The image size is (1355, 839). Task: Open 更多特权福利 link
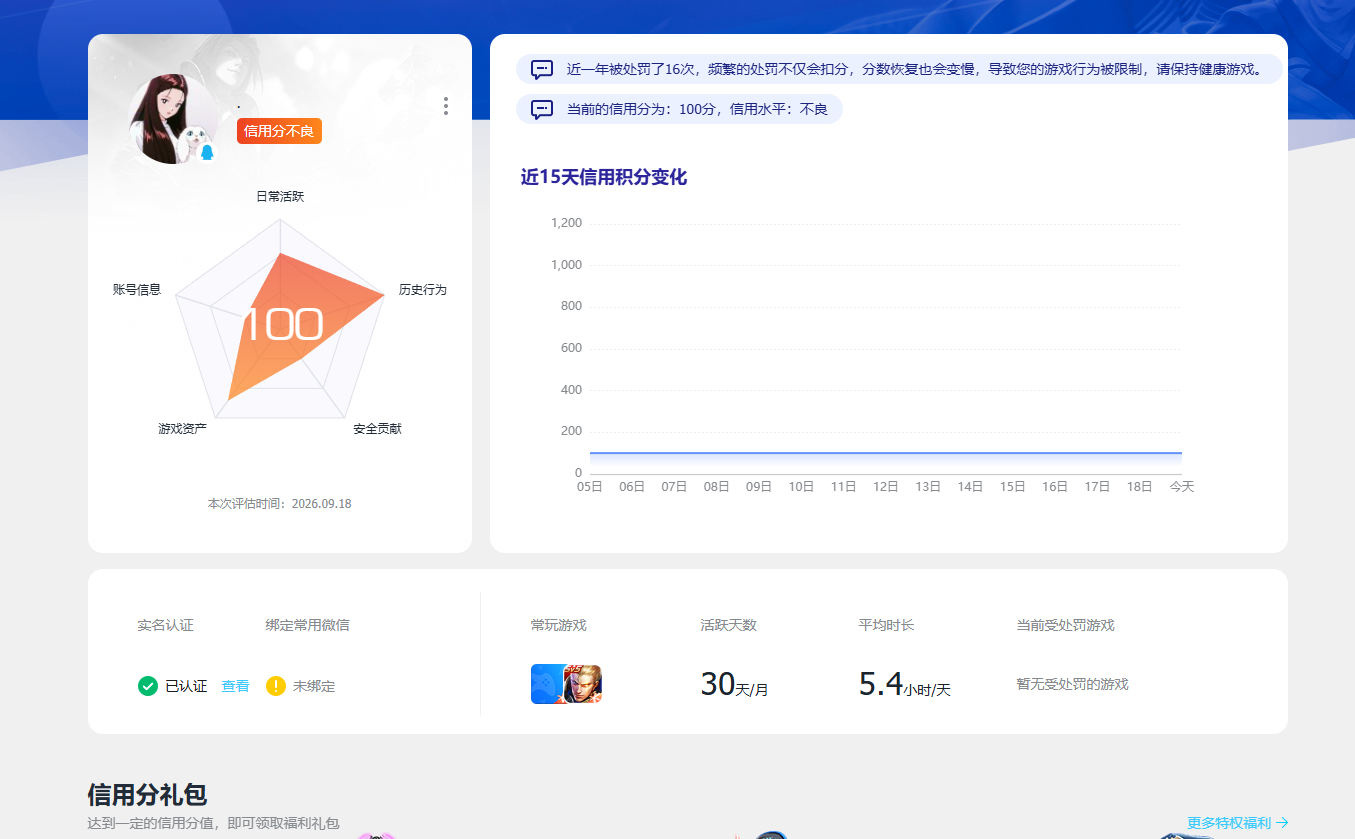[x=1237, y=823]
